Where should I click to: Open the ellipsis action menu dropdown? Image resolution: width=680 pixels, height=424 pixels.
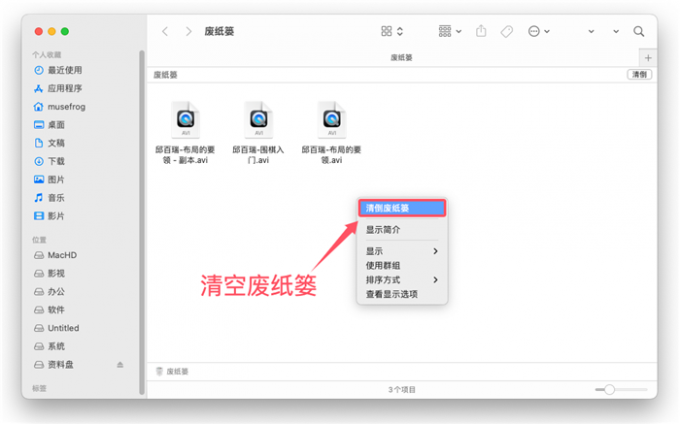539,31
